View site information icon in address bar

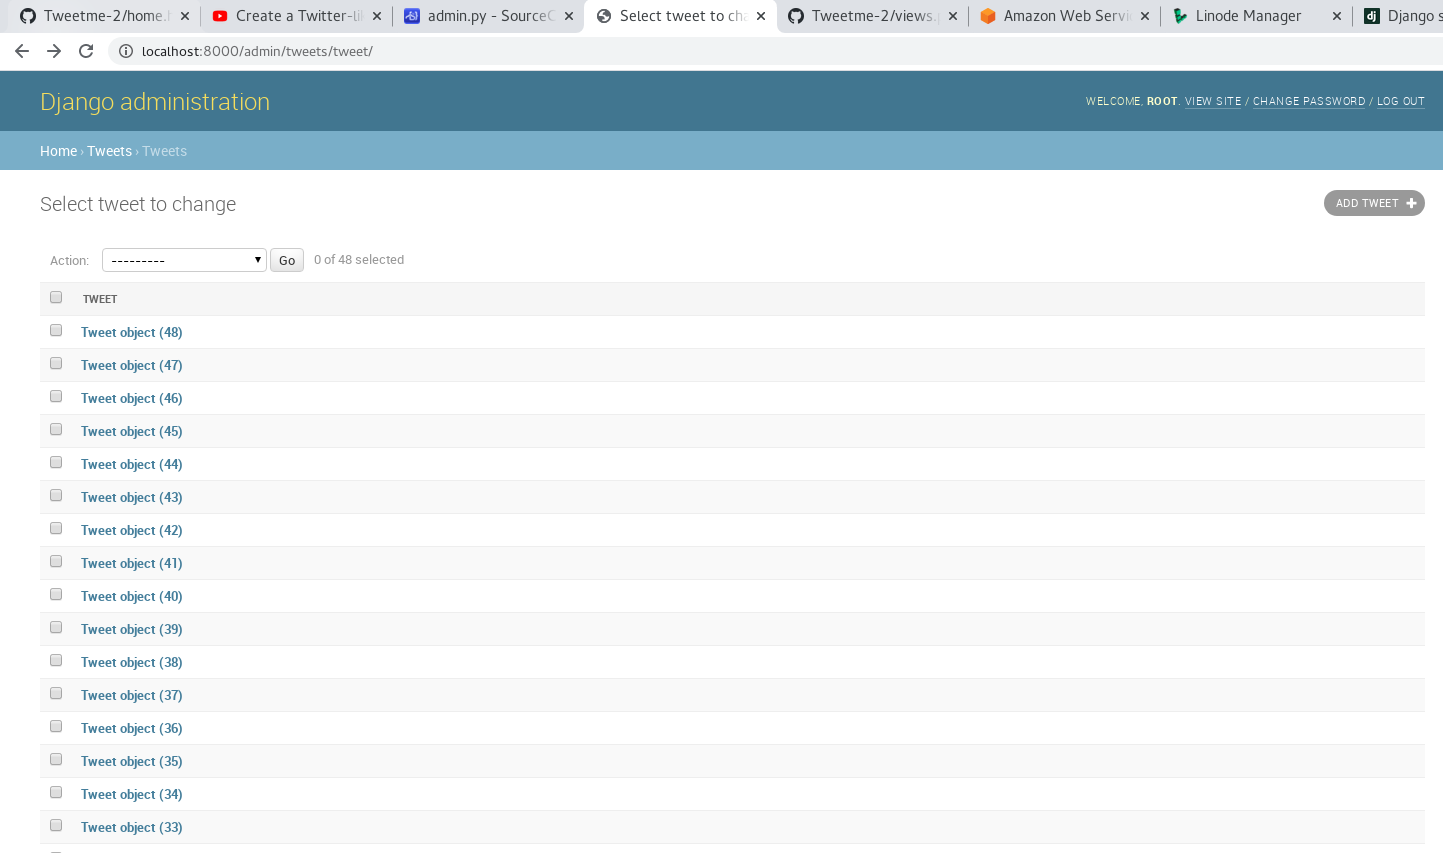click(x=126, y=51)
